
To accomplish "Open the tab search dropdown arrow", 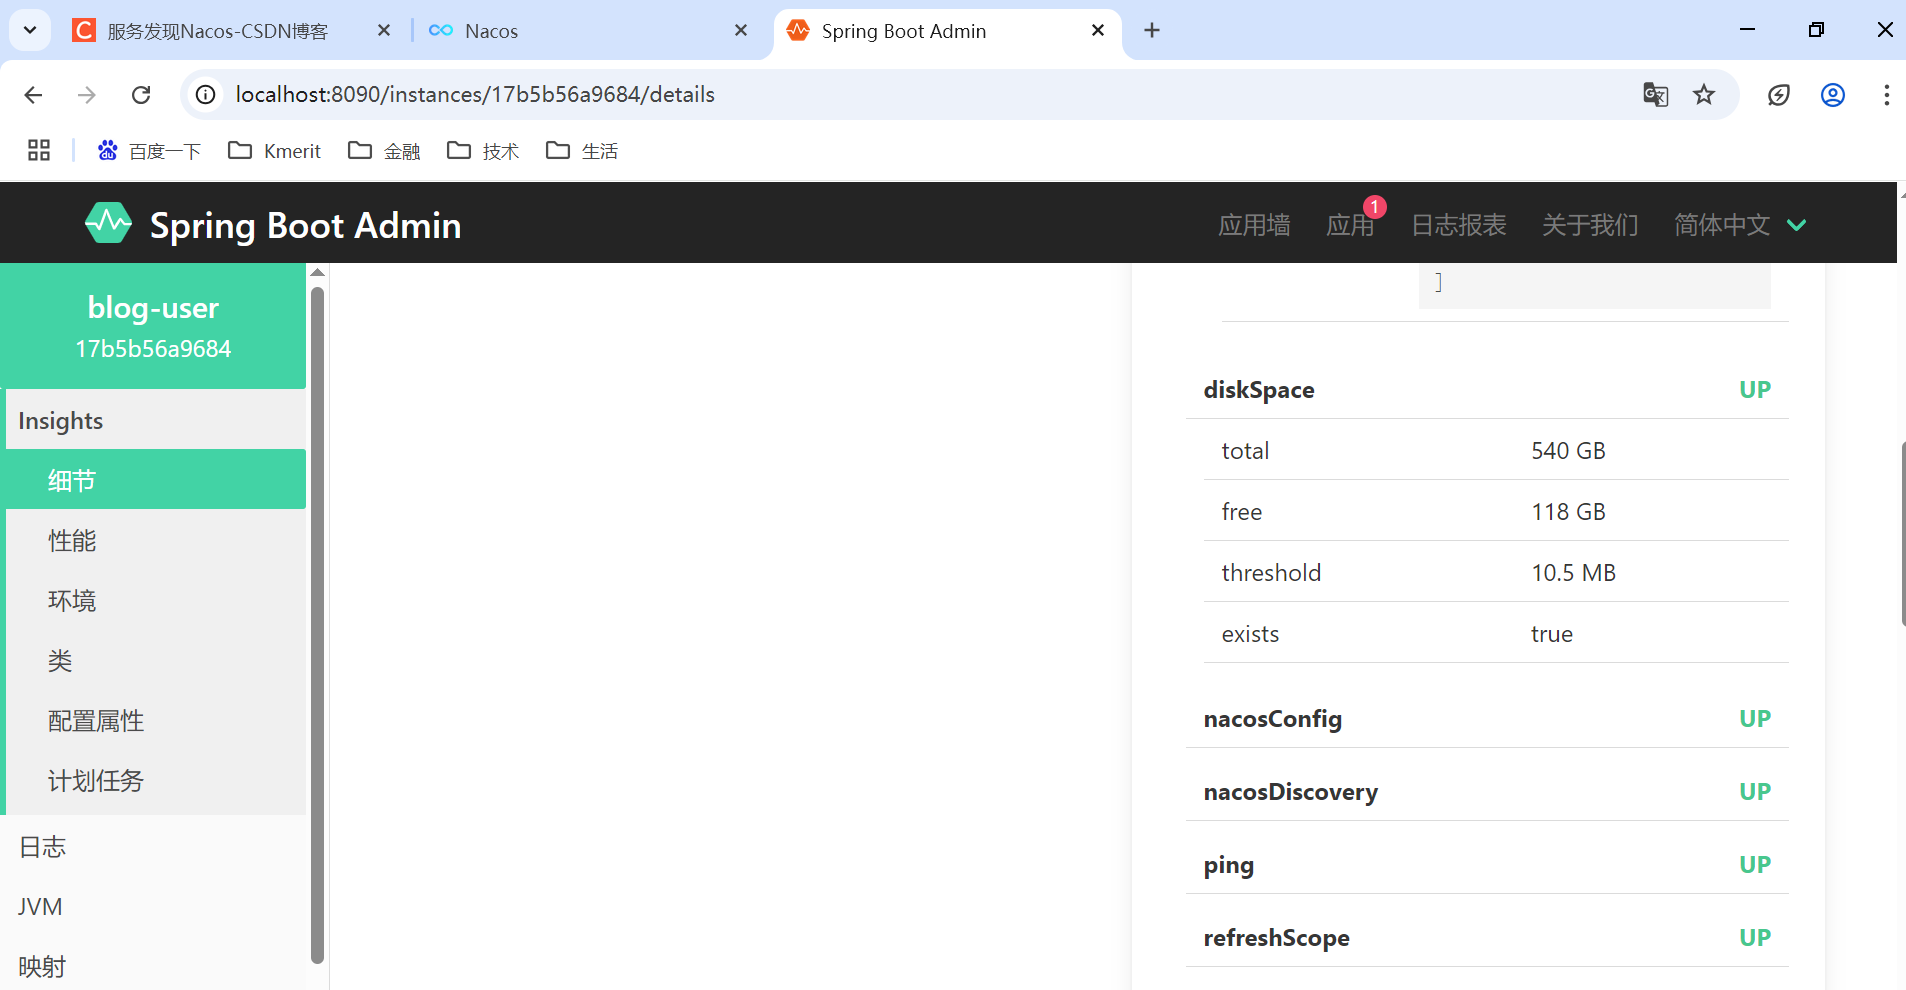I will [x=30, y=30].
